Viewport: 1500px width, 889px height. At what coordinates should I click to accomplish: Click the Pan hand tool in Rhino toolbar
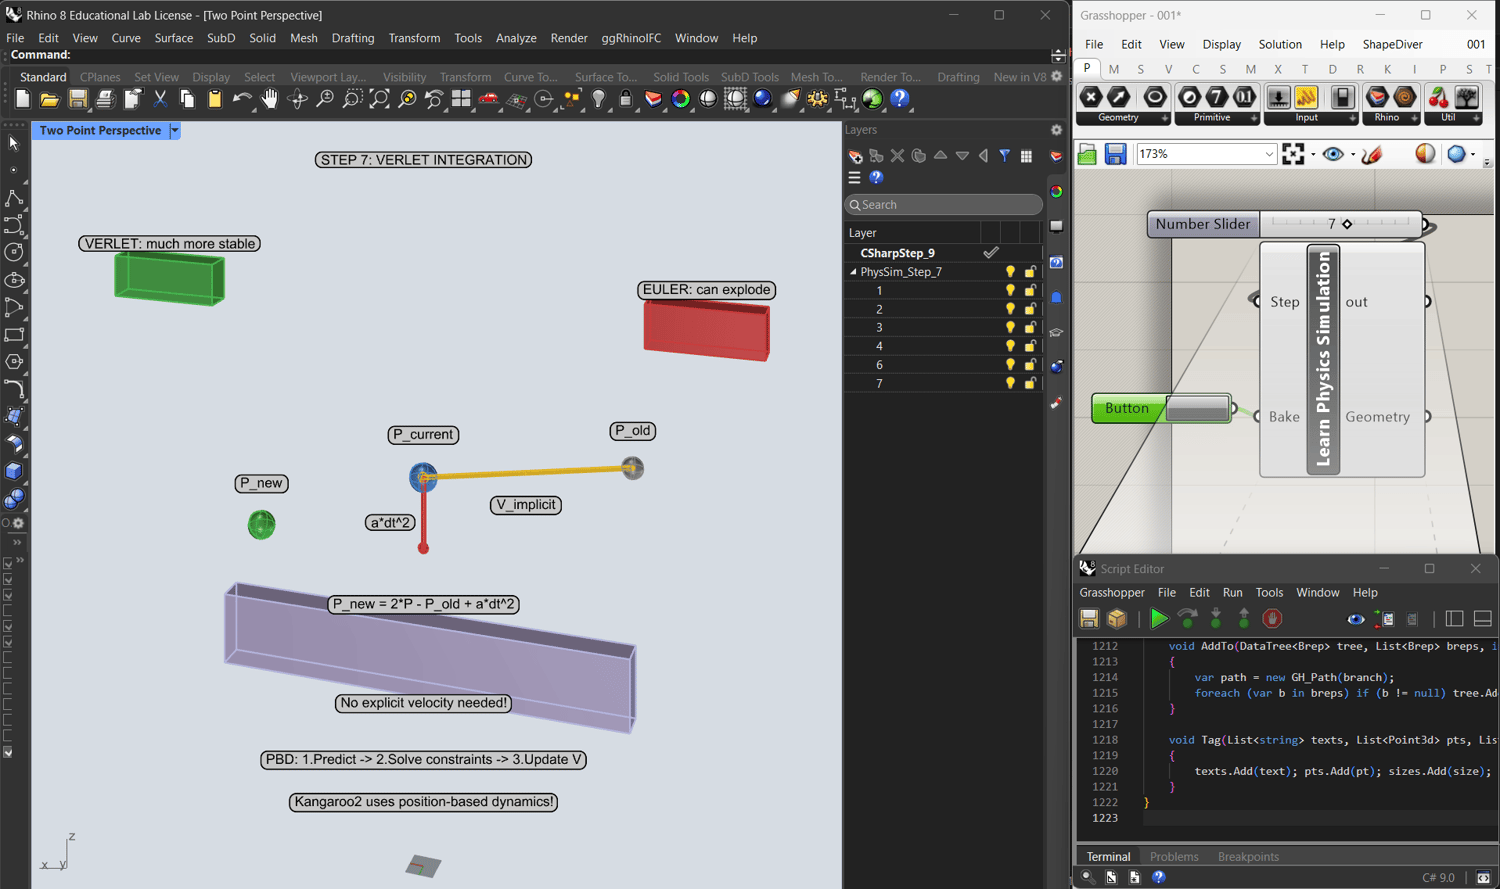pyautogui.click(x=269, y=99)
